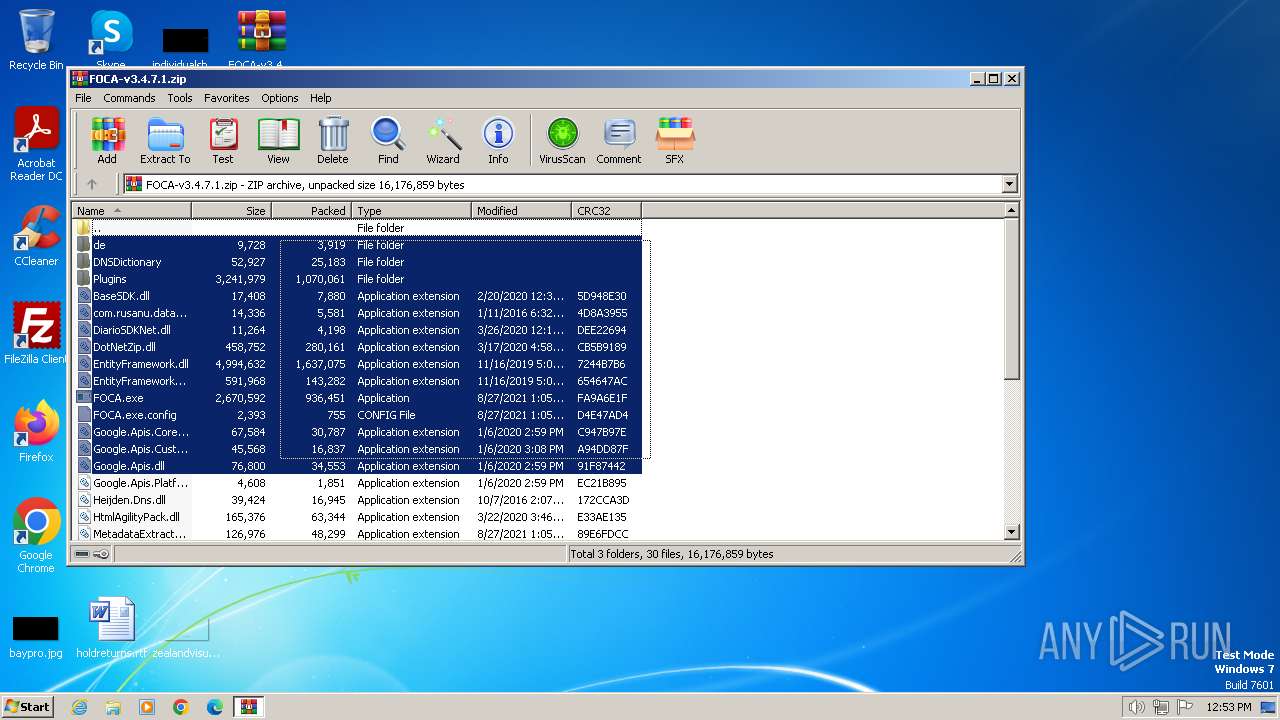This screenshot has width=1280, height=720.
Task: Sort by Packed column header
Action: [311, 210]
